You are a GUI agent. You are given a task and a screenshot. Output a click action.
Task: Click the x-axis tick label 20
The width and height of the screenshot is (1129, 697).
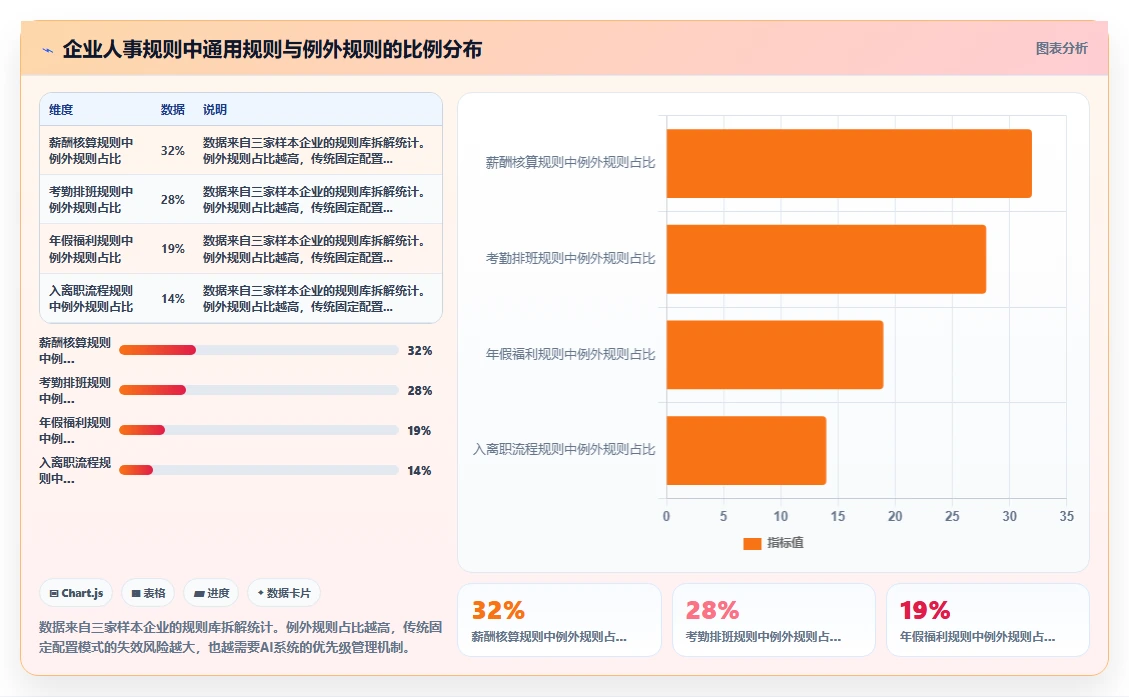click(x=895, y=516)
